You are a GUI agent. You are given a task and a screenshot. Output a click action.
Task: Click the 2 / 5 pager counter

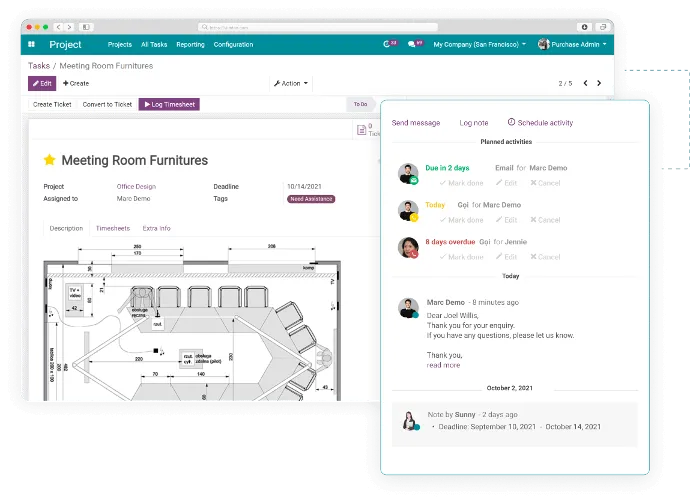[x=565, y=83]
